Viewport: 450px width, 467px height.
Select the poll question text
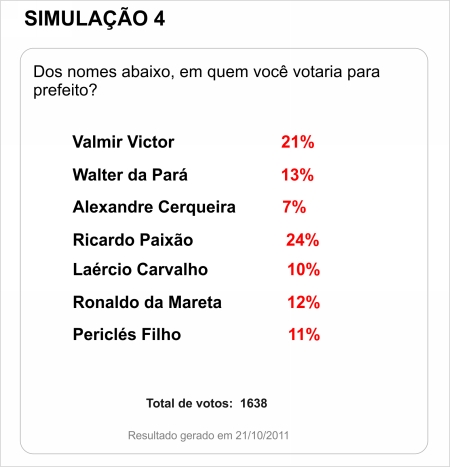point(206,81)
